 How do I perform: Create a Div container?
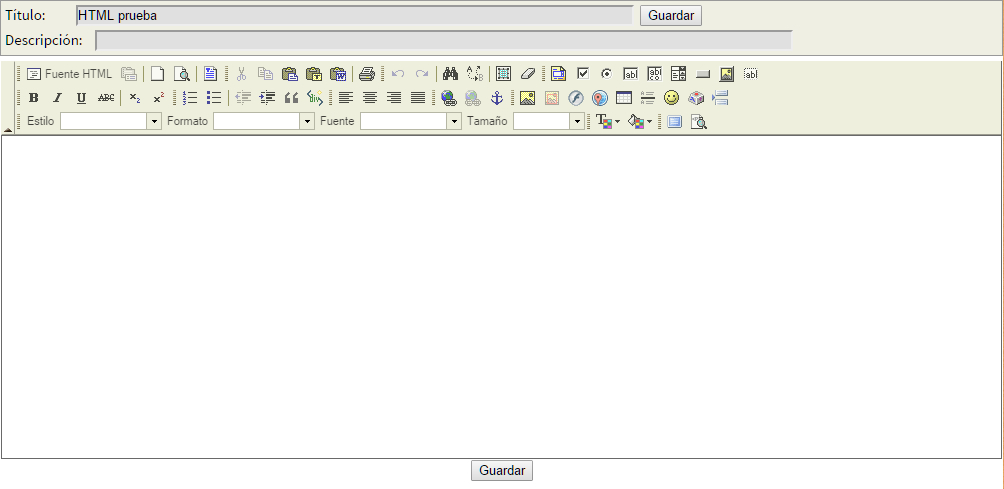[x=315, y=98]
